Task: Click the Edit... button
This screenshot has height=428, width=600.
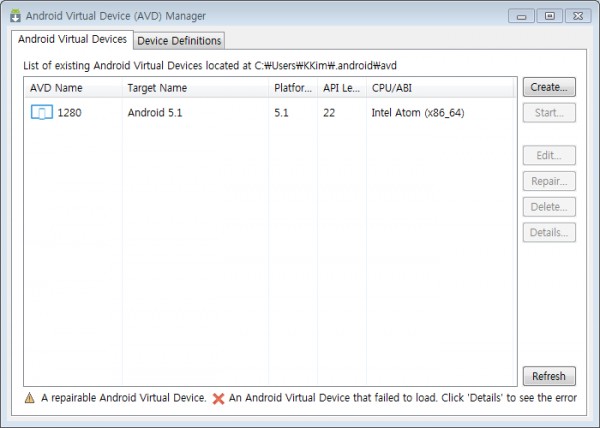Action: point(549,155)
